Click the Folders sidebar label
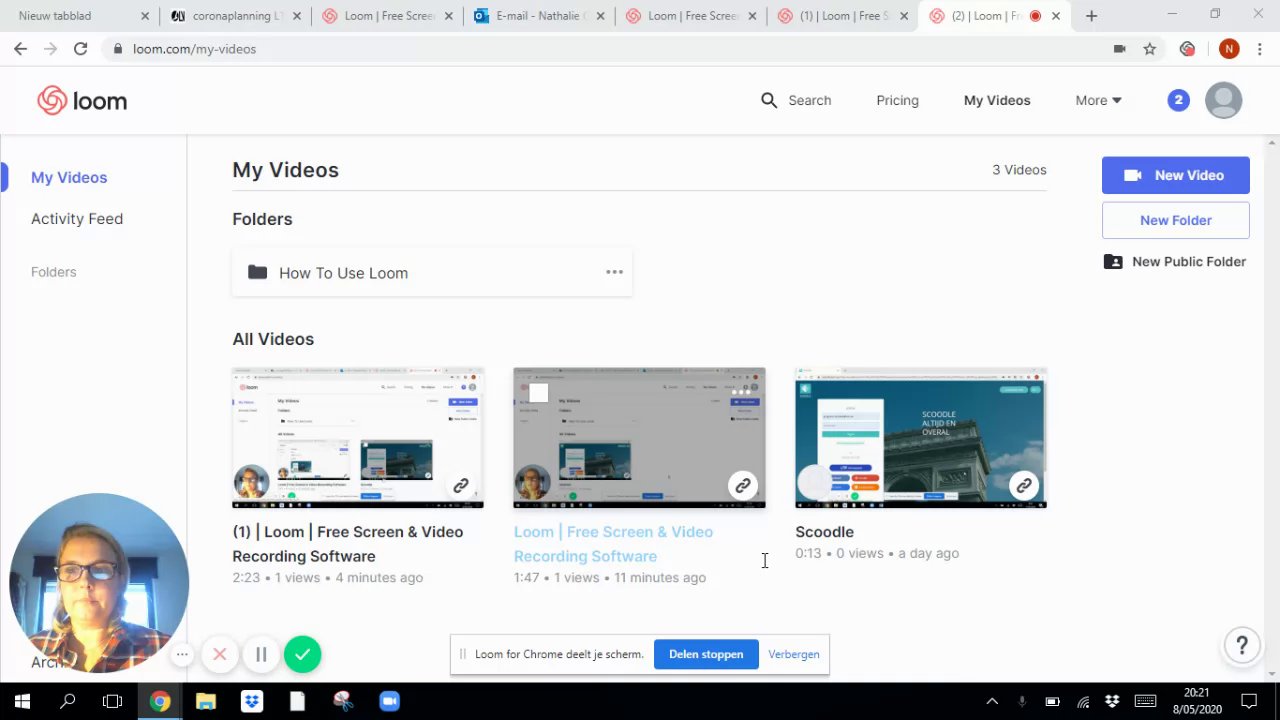1280x720 pixels. (x=53, y=271)
